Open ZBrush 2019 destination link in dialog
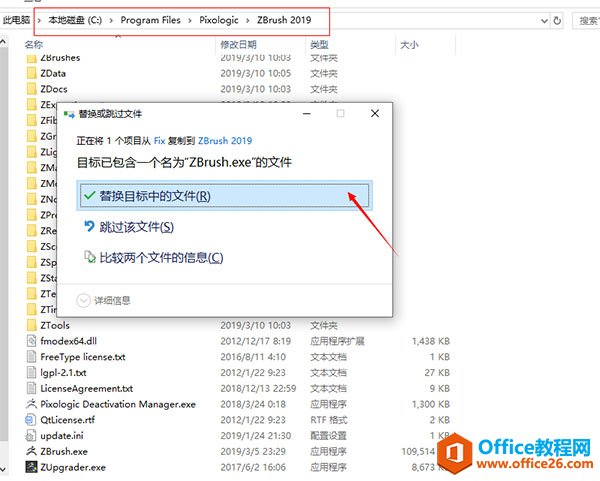 point(225,141)
